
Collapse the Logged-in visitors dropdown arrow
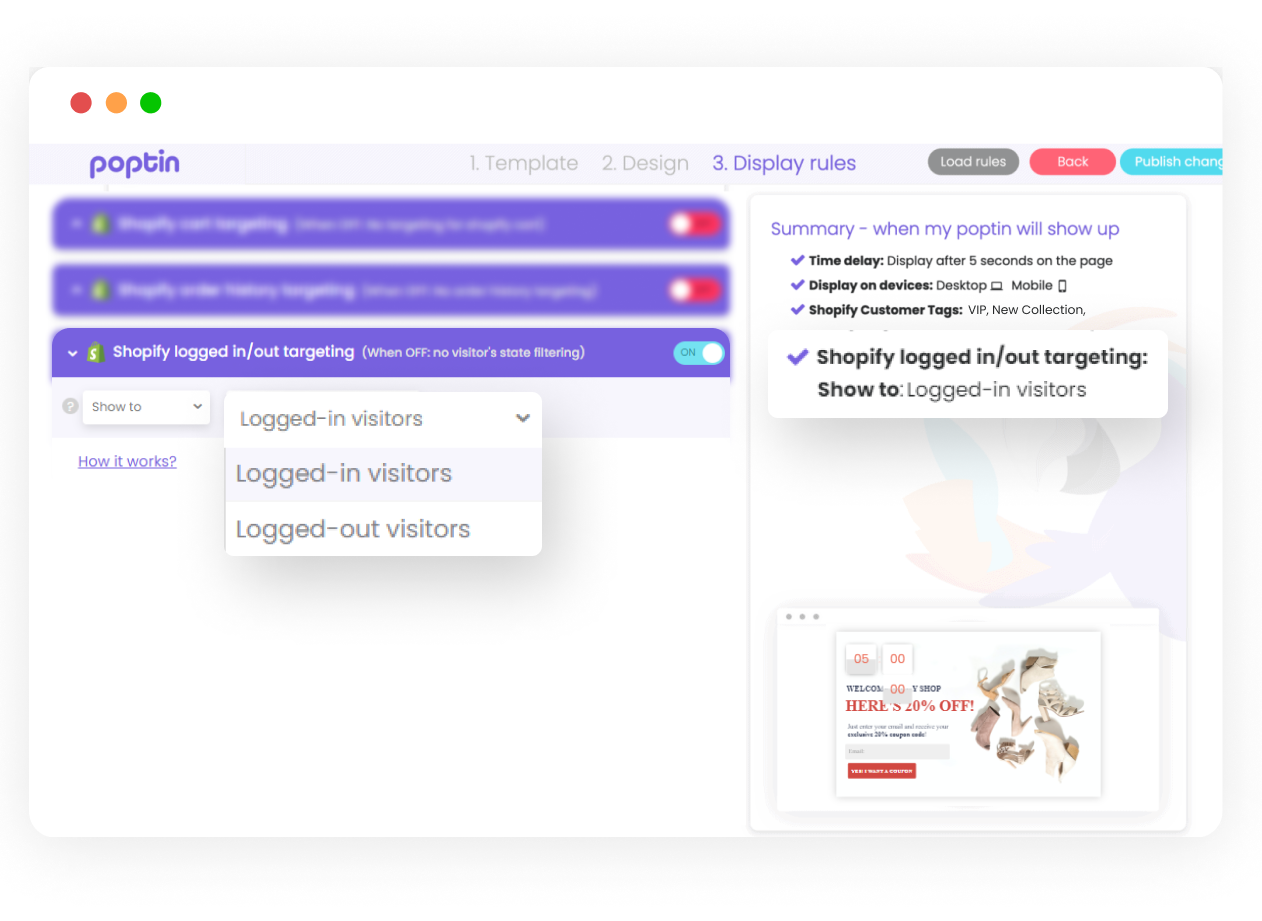(x=522, y=419)
